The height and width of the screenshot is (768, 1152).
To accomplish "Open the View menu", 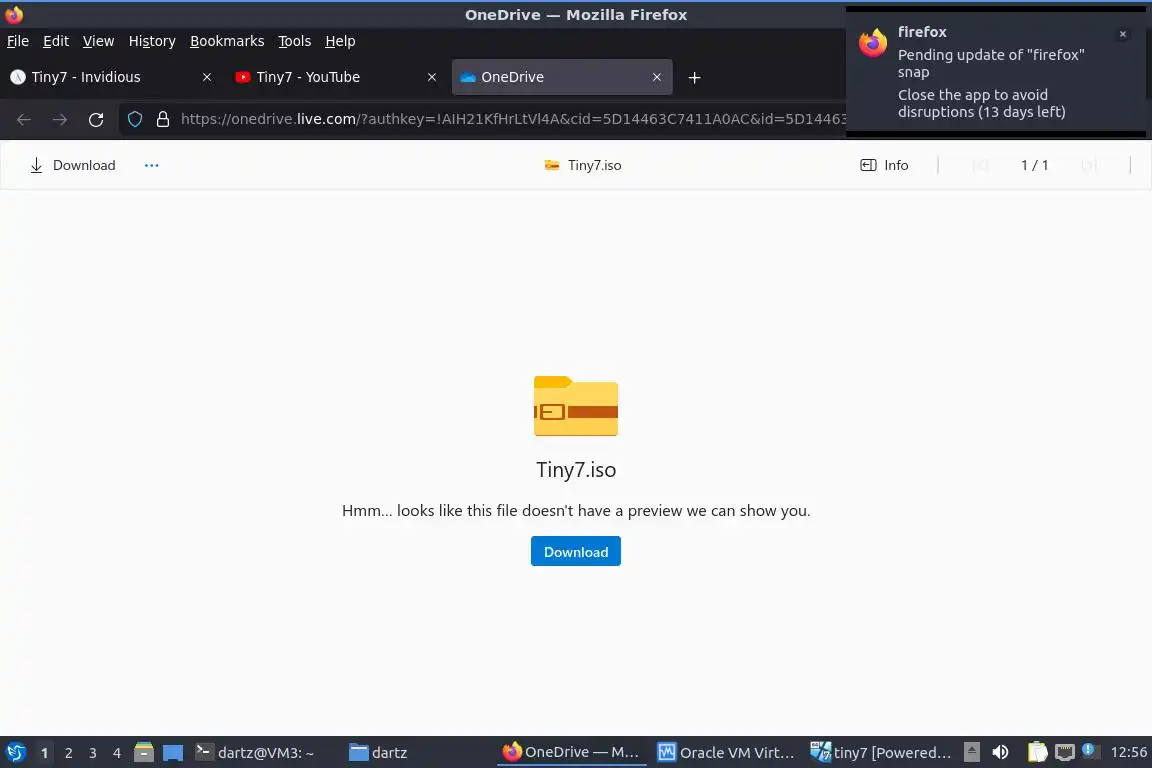I will click(x=98, y=41).
